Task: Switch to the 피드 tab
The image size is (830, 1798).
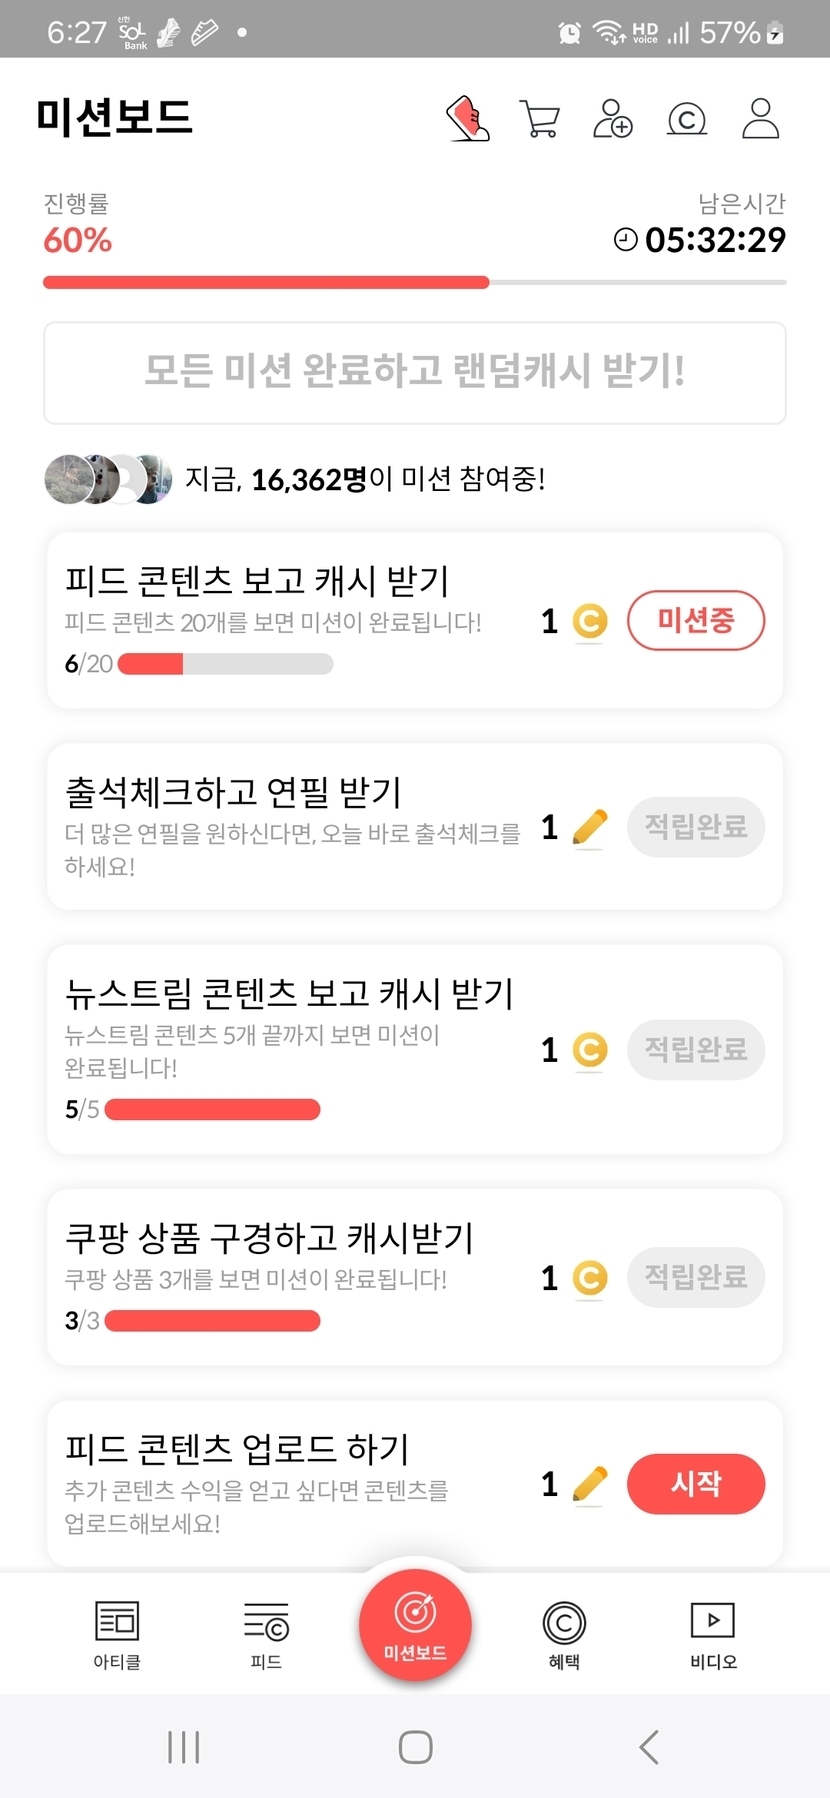Action: click(x=266, y=1634)
